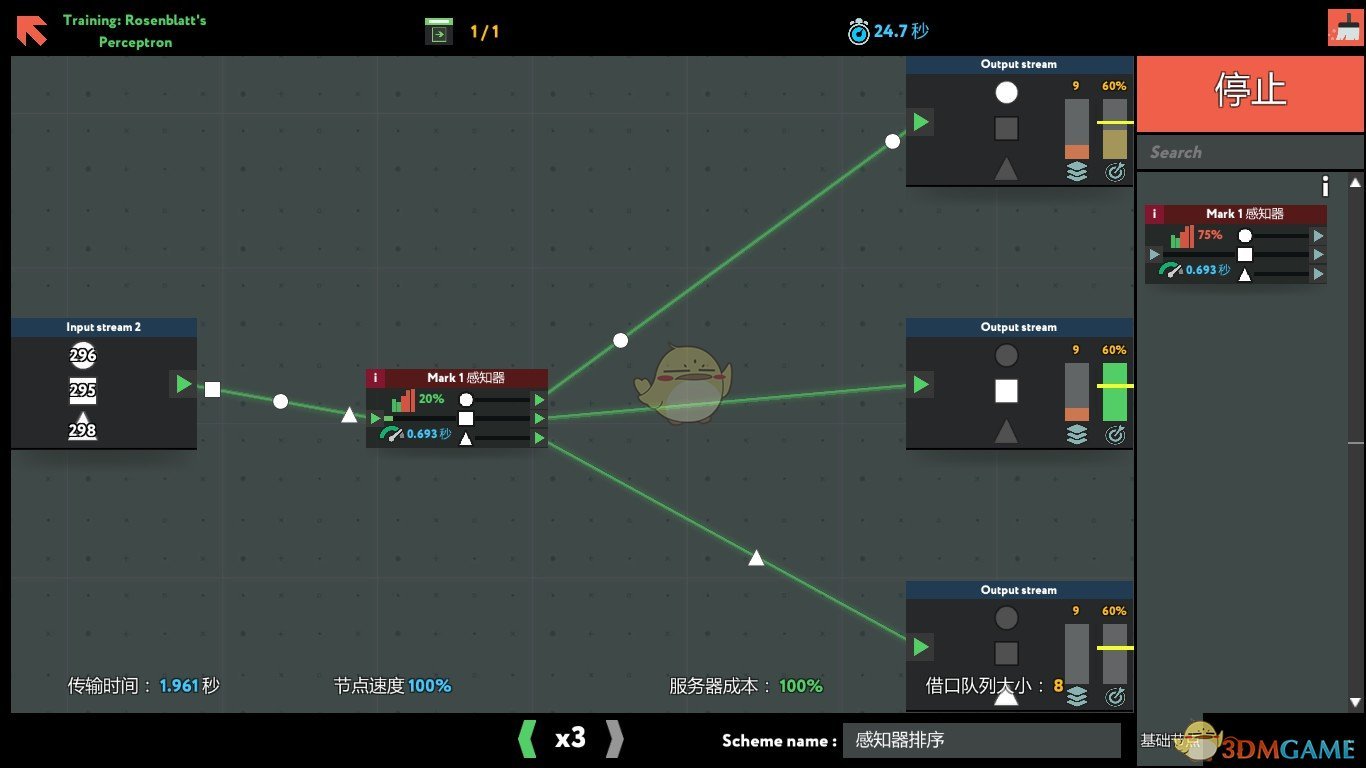
Task: Open info on canvas Mark 1 perceptron
Action: [x=375, y=378]
